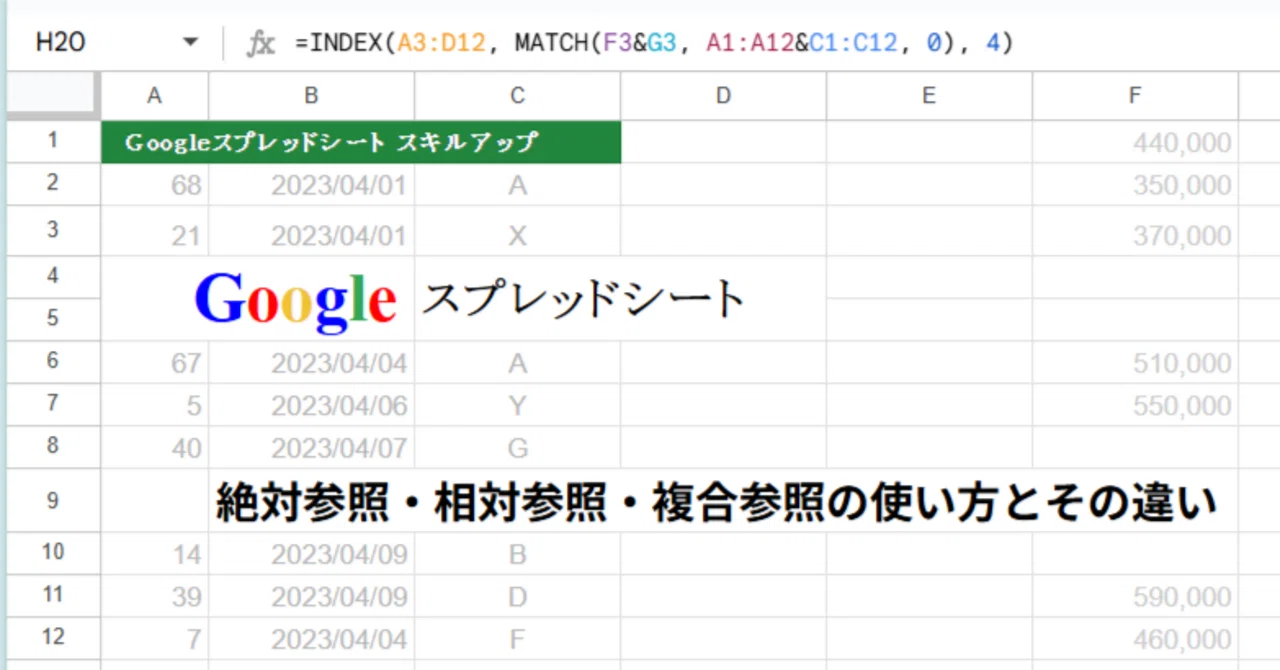This screenshot has height=670, width=1280.
Task: Click the cell containing letter G
Action: pos(517,448)
